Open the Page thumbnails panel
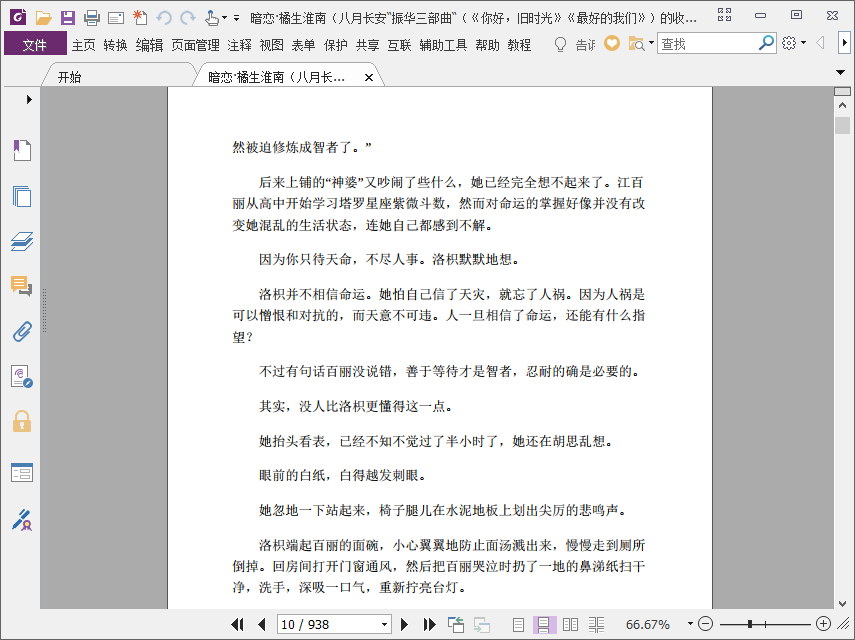The height and width of the screenshot is (640, 855). coord(22,196)
